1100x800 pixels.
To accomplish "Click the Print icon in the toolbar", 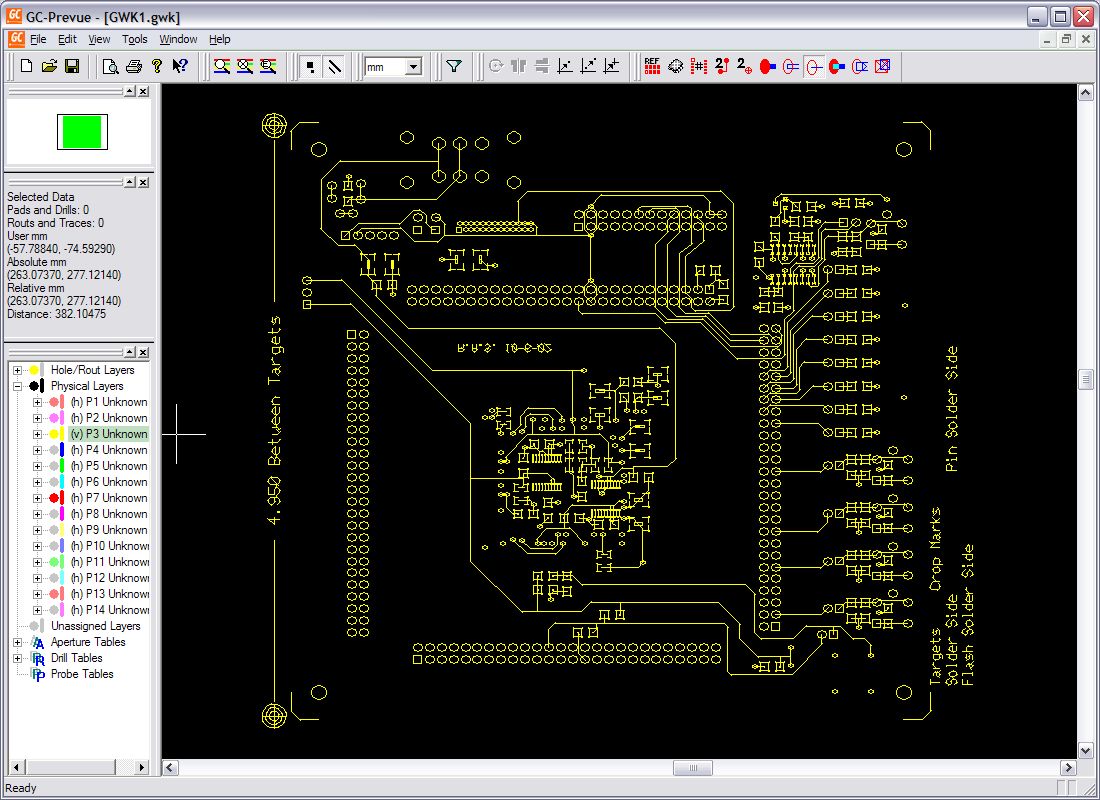I will click(x=133, y=66).
